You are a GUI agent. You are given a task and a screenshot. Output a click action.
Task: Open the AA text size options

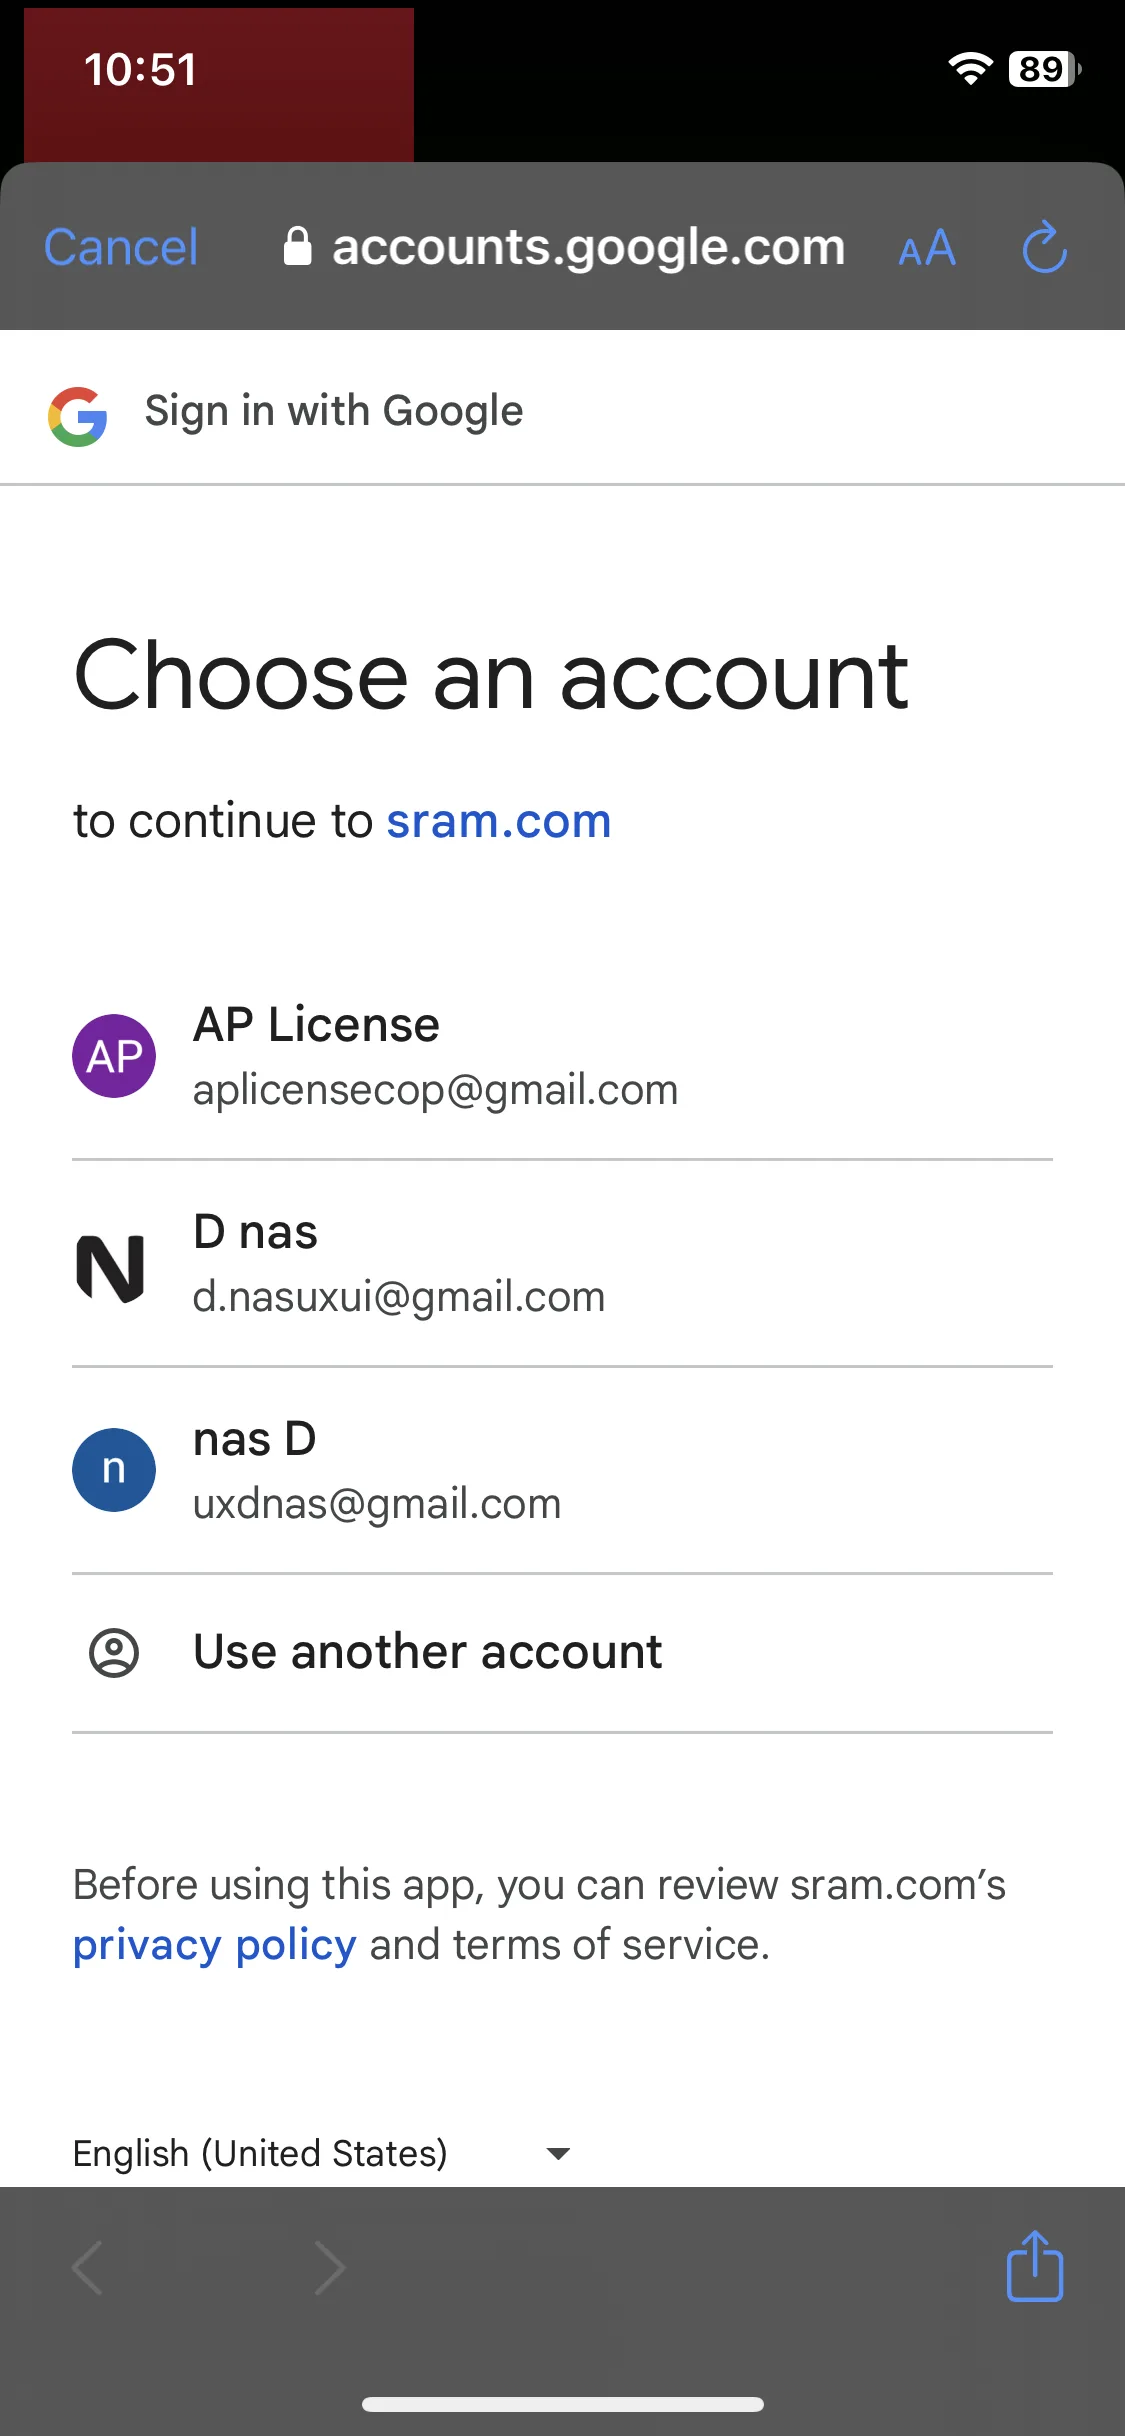point(927,248)
